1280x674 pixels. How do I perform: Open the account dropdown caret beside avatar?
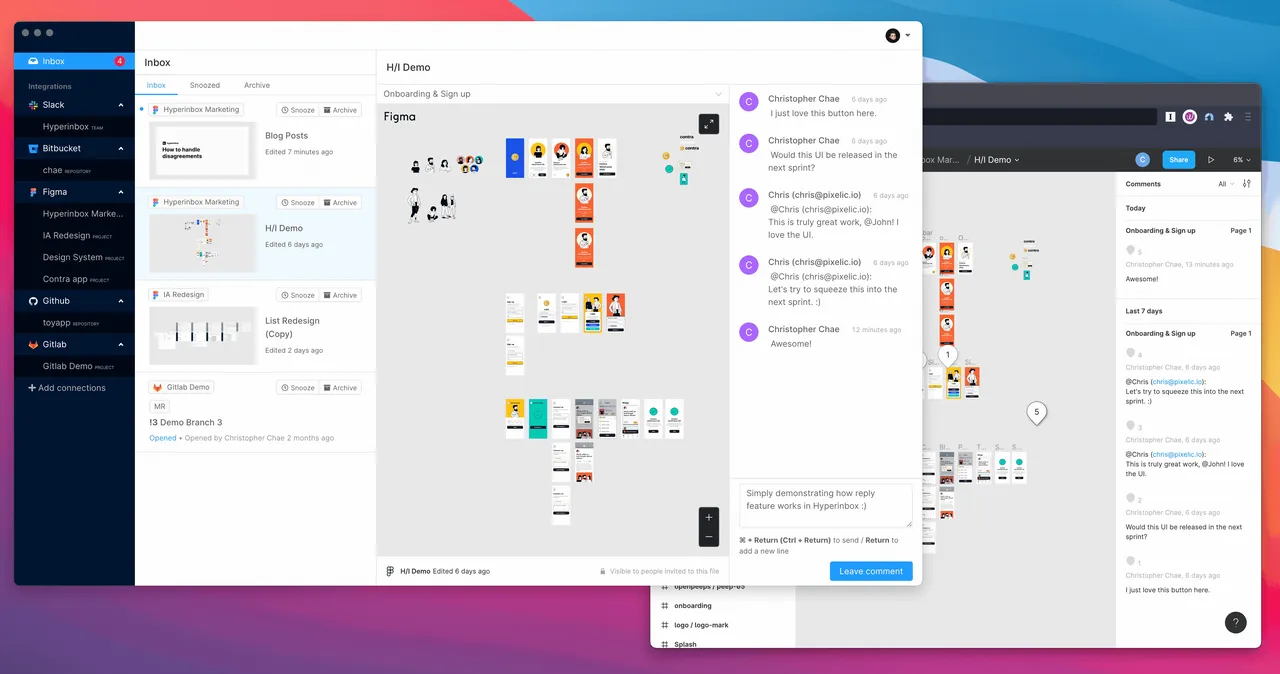908,35
